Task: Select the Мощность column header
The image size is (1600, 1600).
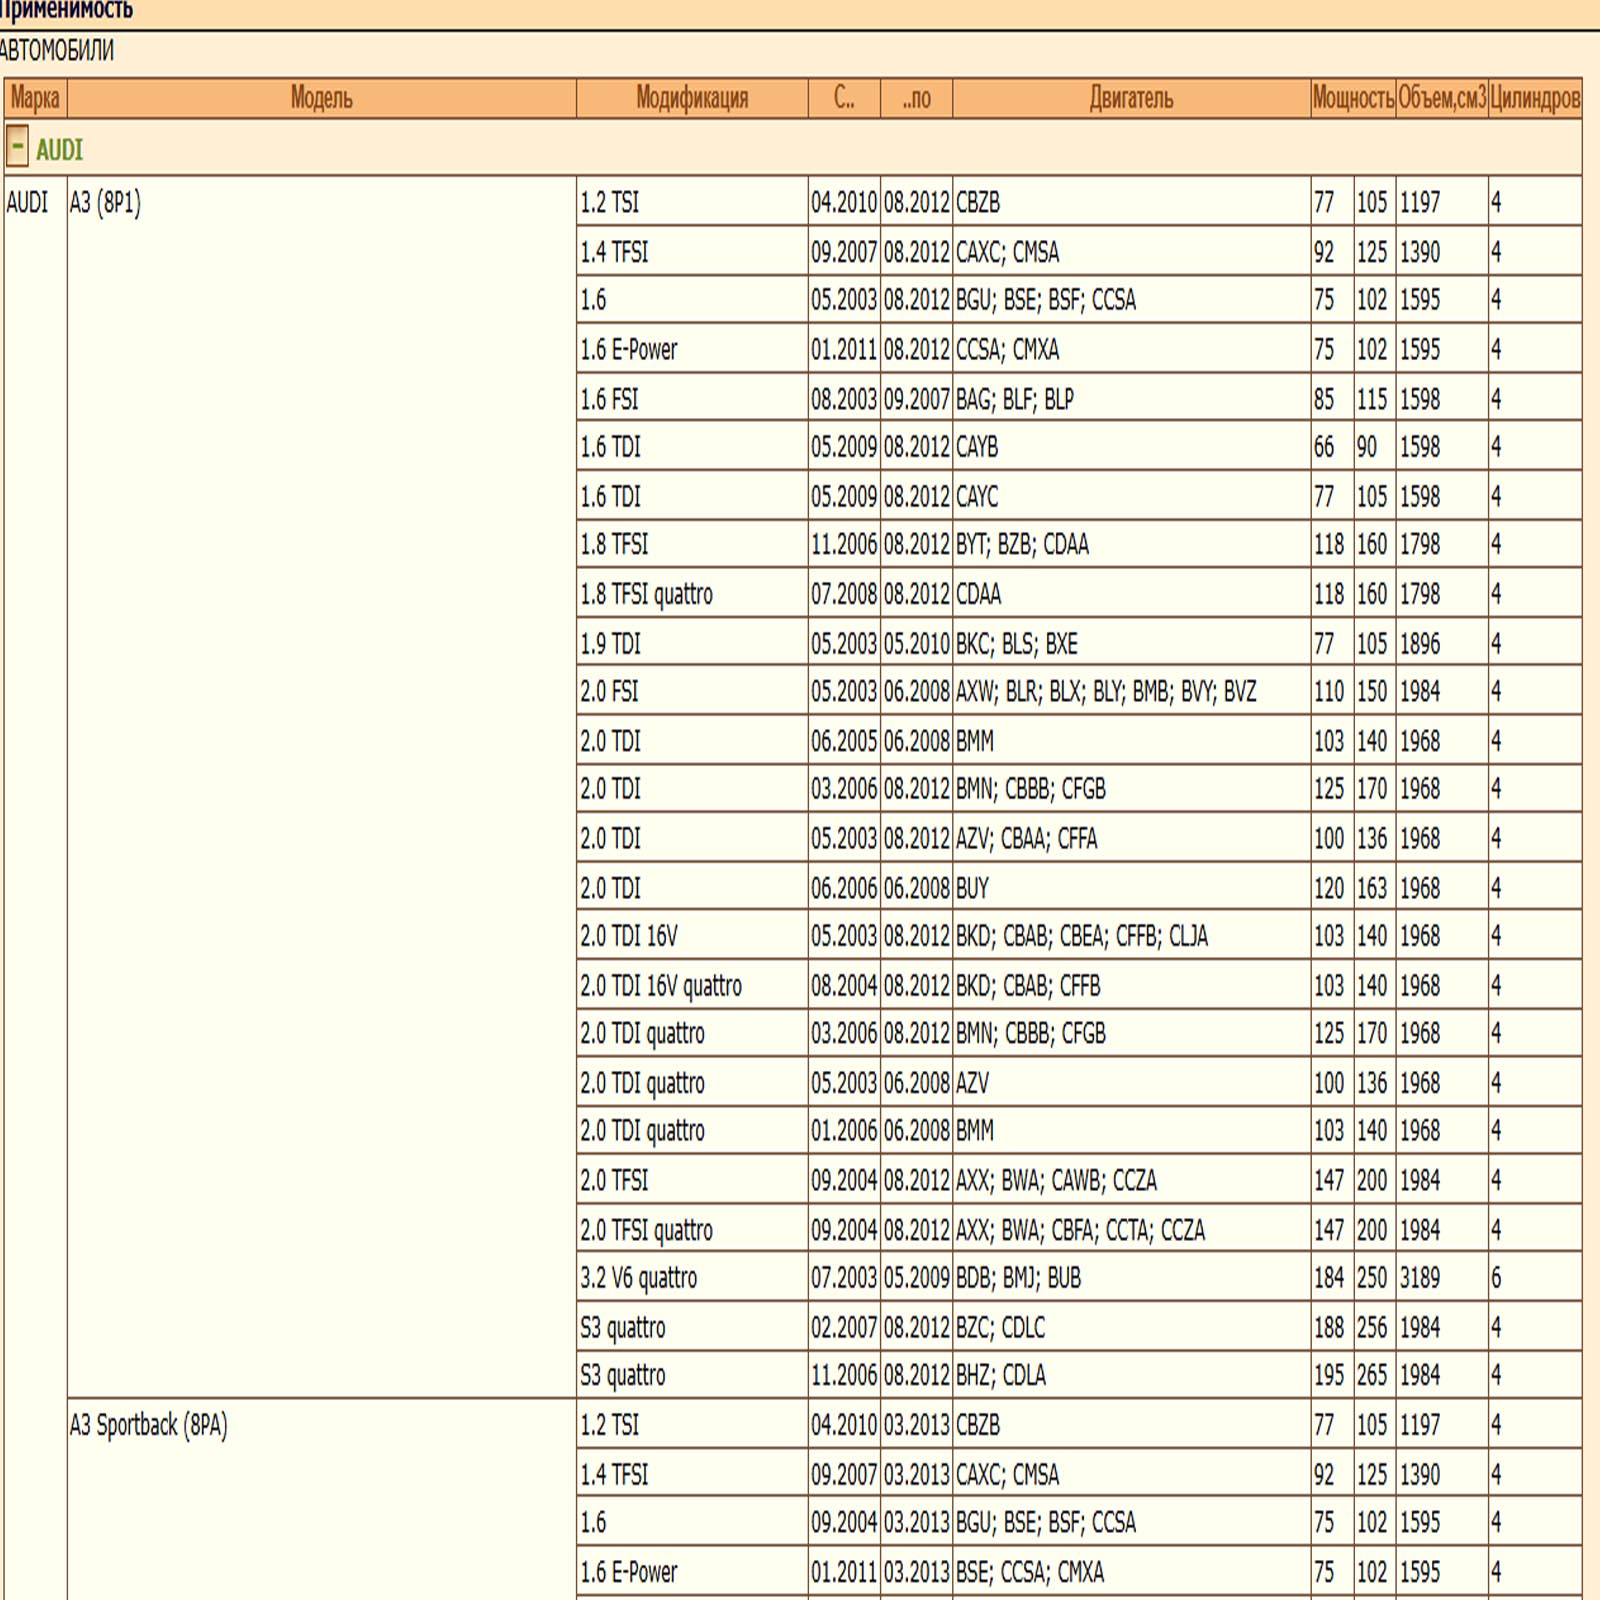Action: click(x=1352, y=98)
